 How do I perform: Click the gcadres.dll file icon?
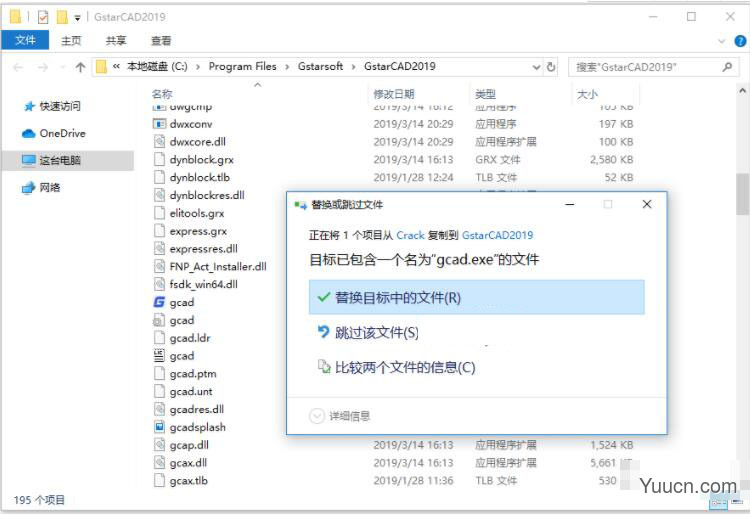pyautogui.click(x=159, y=409)
